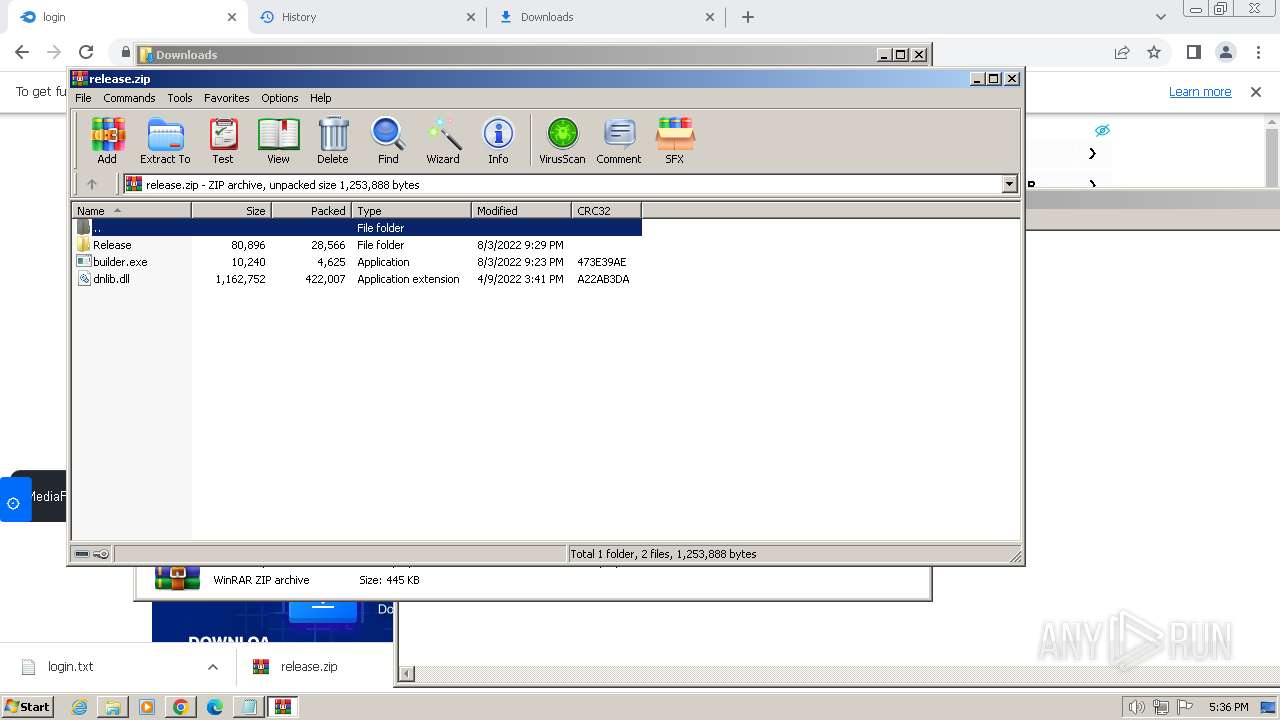Open the Chrome three-dot menu
This screenshot has width=1280, height=720.
[x=1258, y=52]
